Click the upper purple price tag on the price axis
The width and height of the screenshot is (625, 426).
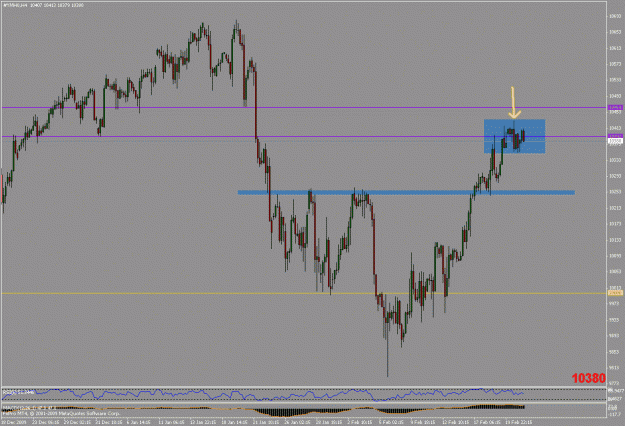click(615, 108)
